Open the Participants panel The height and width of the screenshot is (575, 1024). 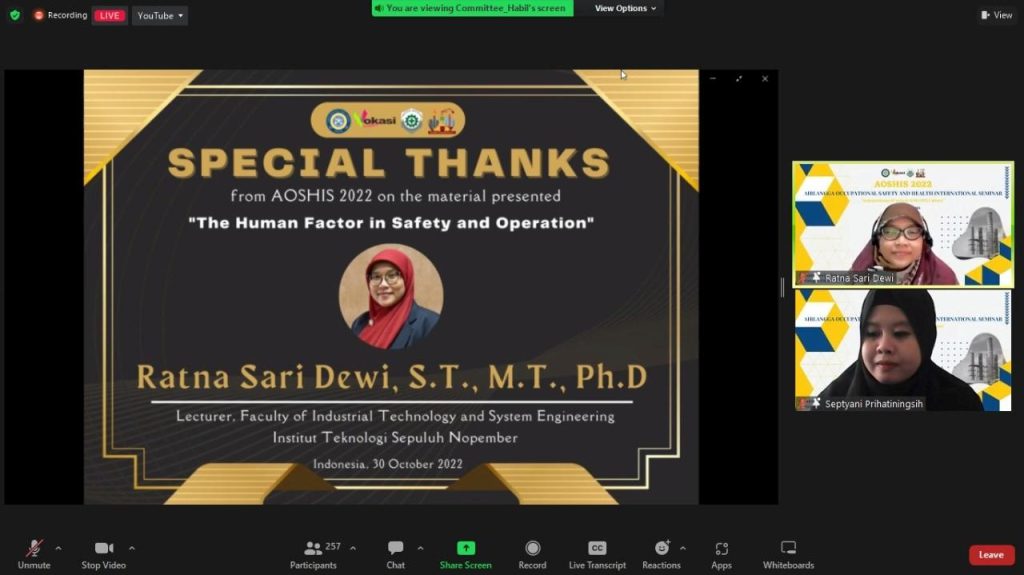(x=313, y=554)
